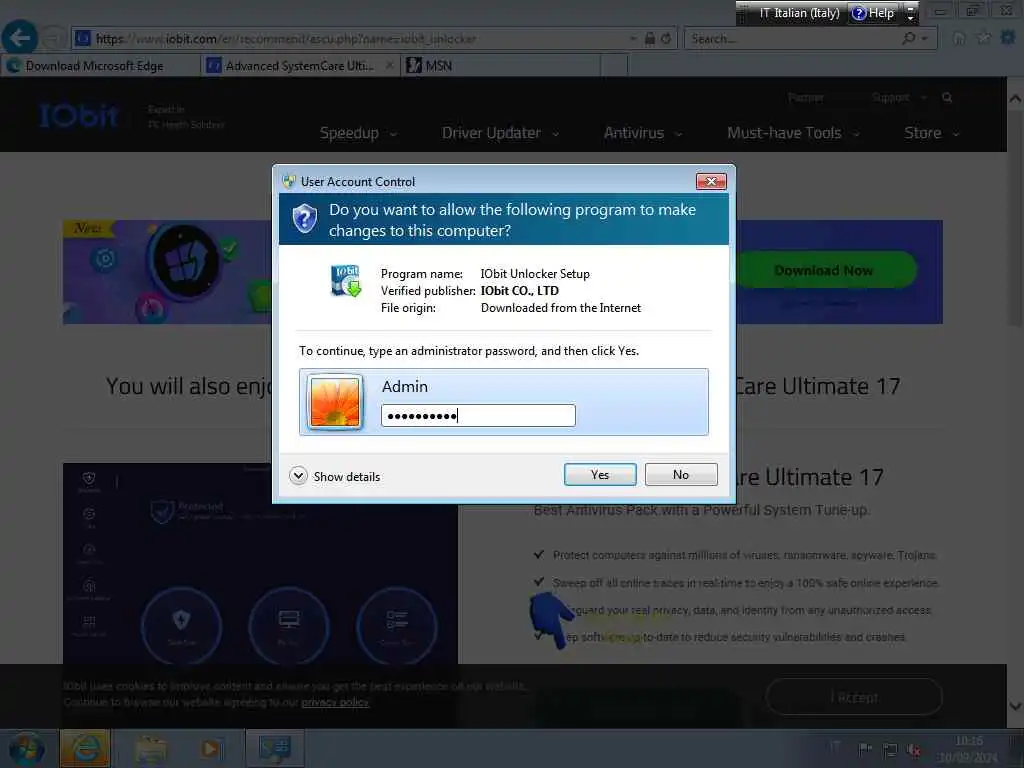Click the browser Back arrow button
1024x768 pixels.
click(19, 39)
